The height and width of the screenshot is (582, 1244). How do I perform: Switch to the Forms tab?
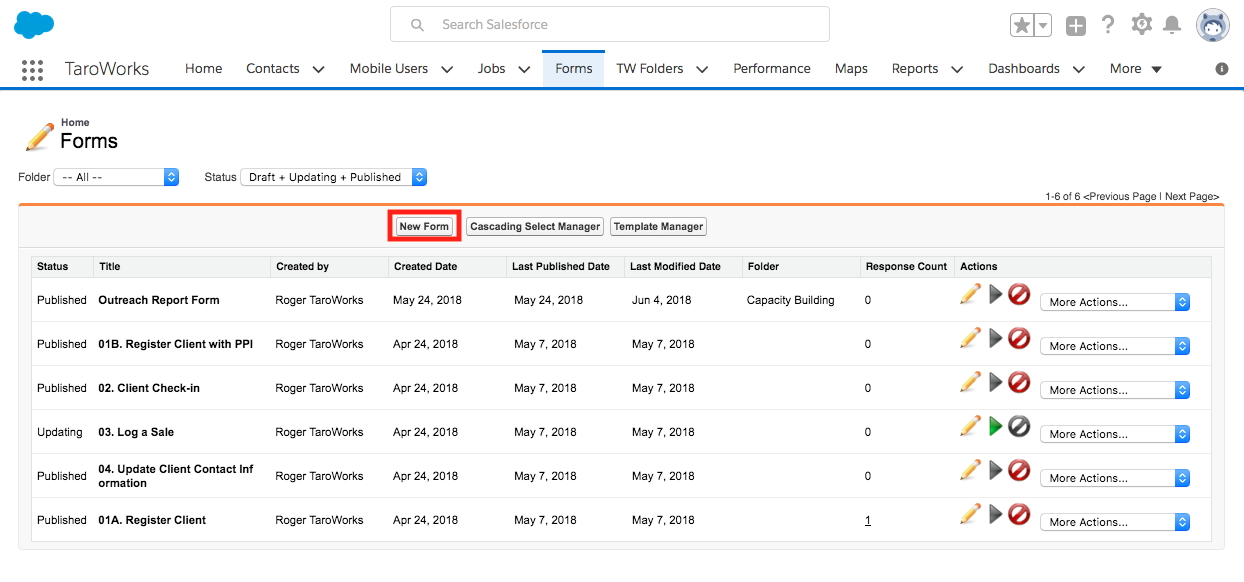[x=574, y=69]
